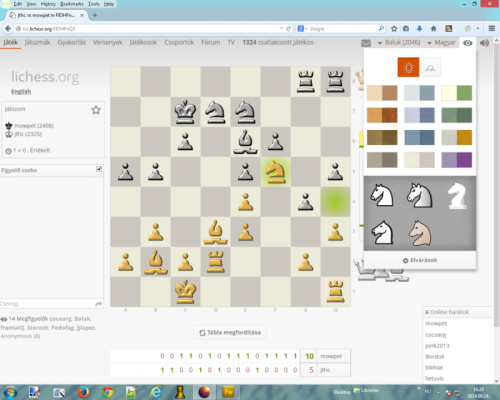Click the Tábla megfordítása flip board button

click(230, 332)
